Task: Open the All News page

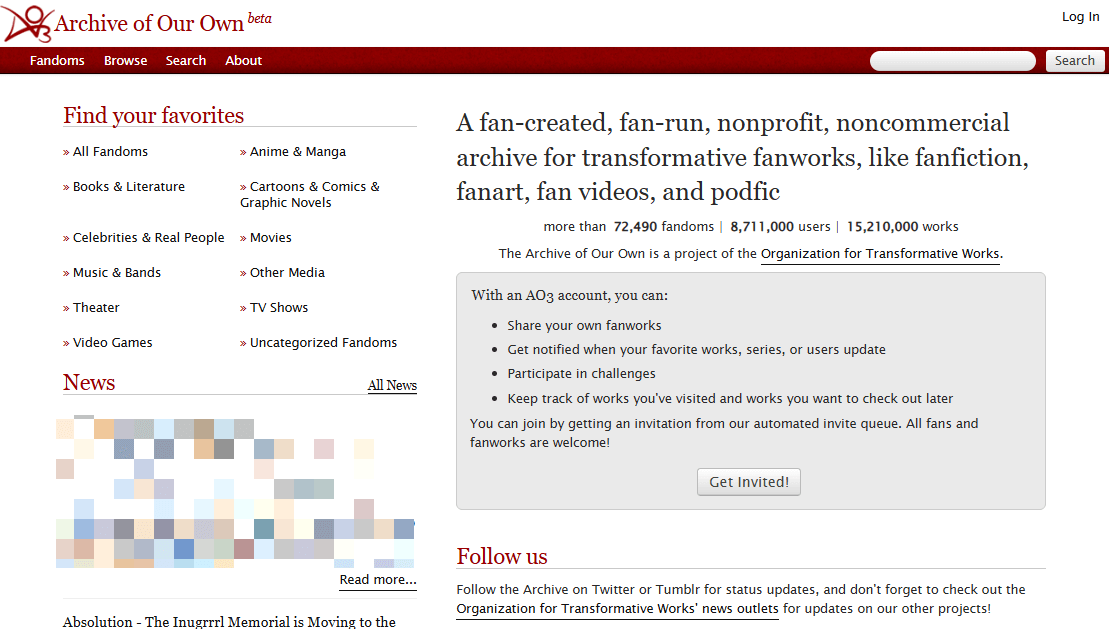Action: (391, 385)
